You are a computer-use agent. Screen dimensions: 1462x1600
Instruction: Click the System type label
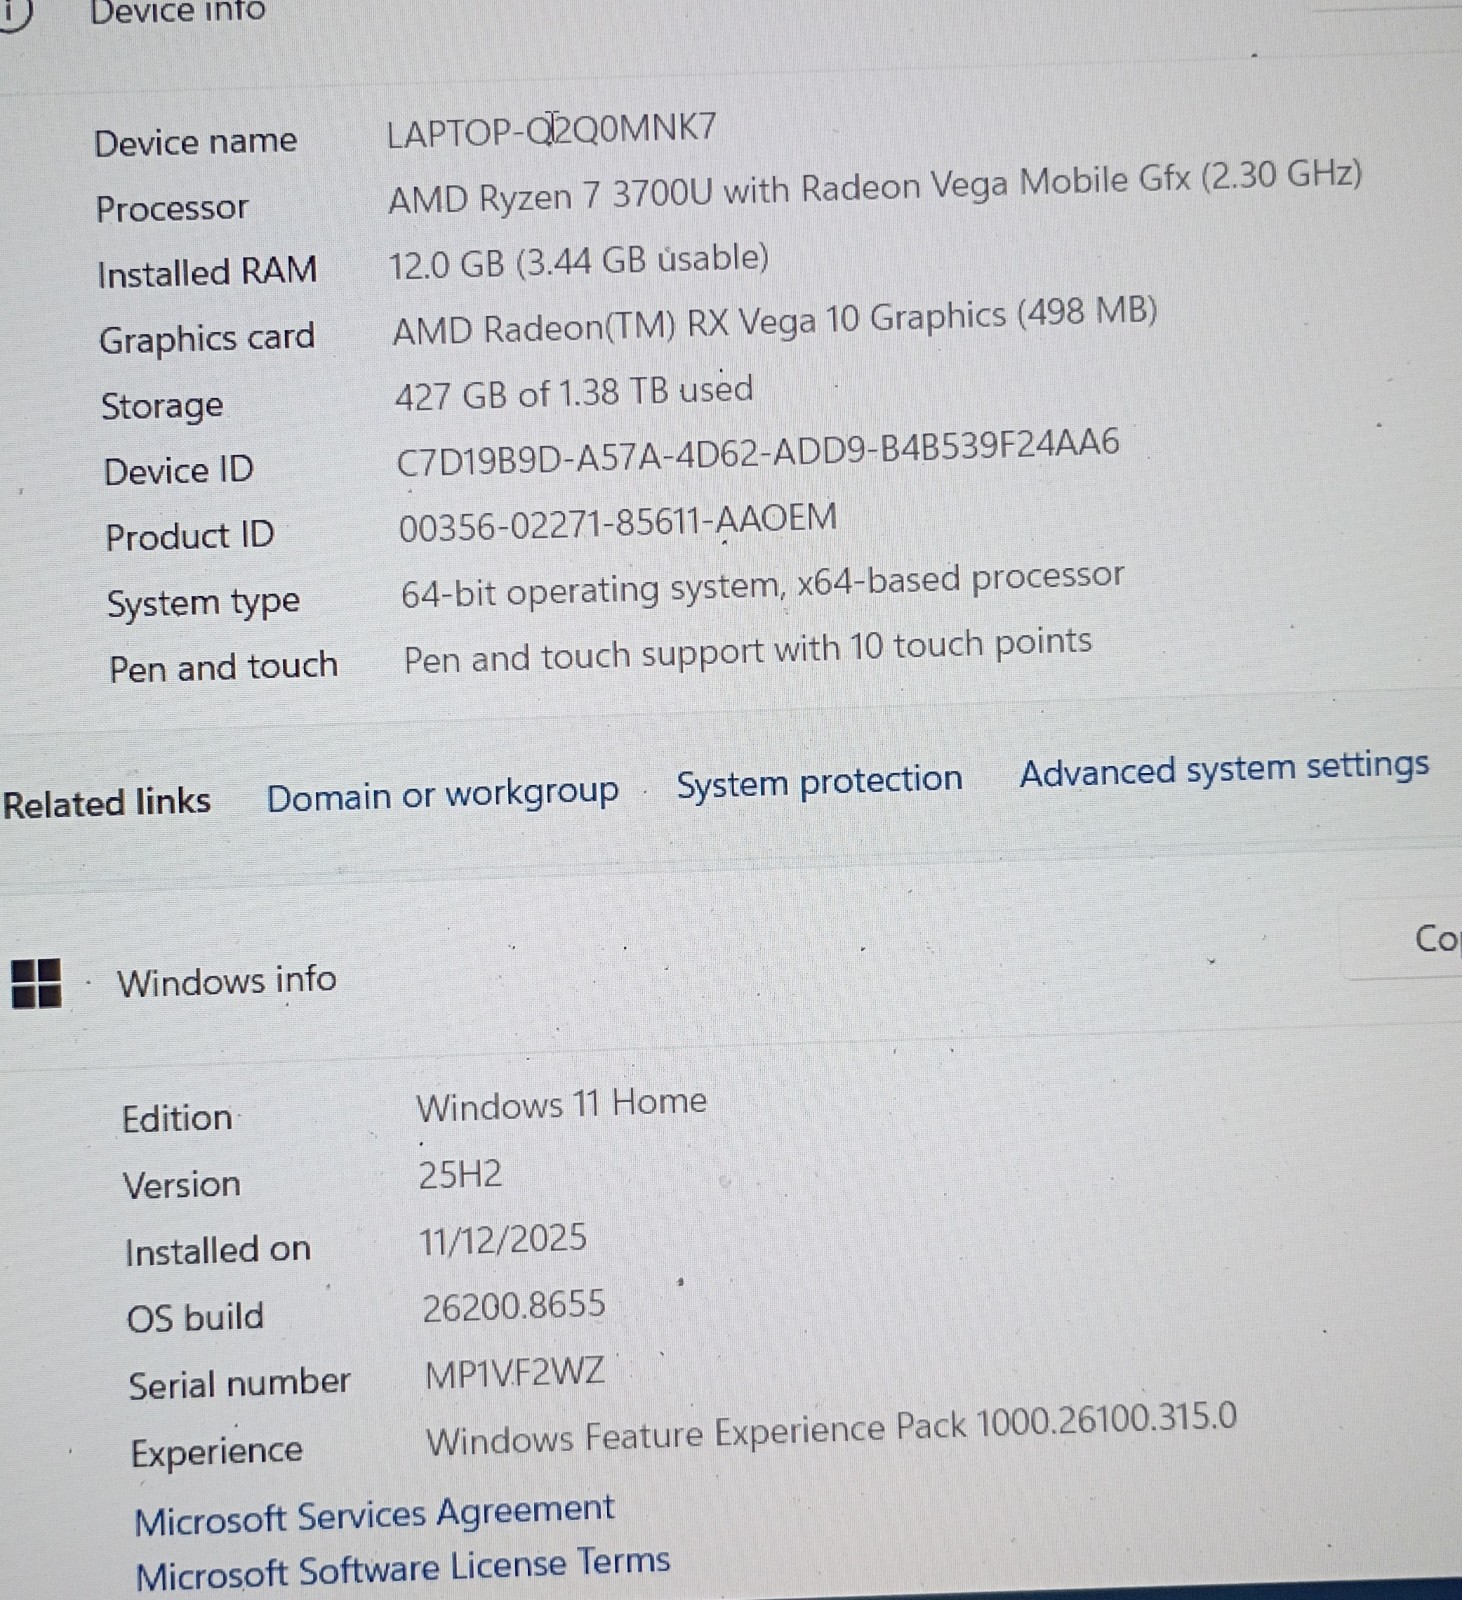click(x=203, y=602)
